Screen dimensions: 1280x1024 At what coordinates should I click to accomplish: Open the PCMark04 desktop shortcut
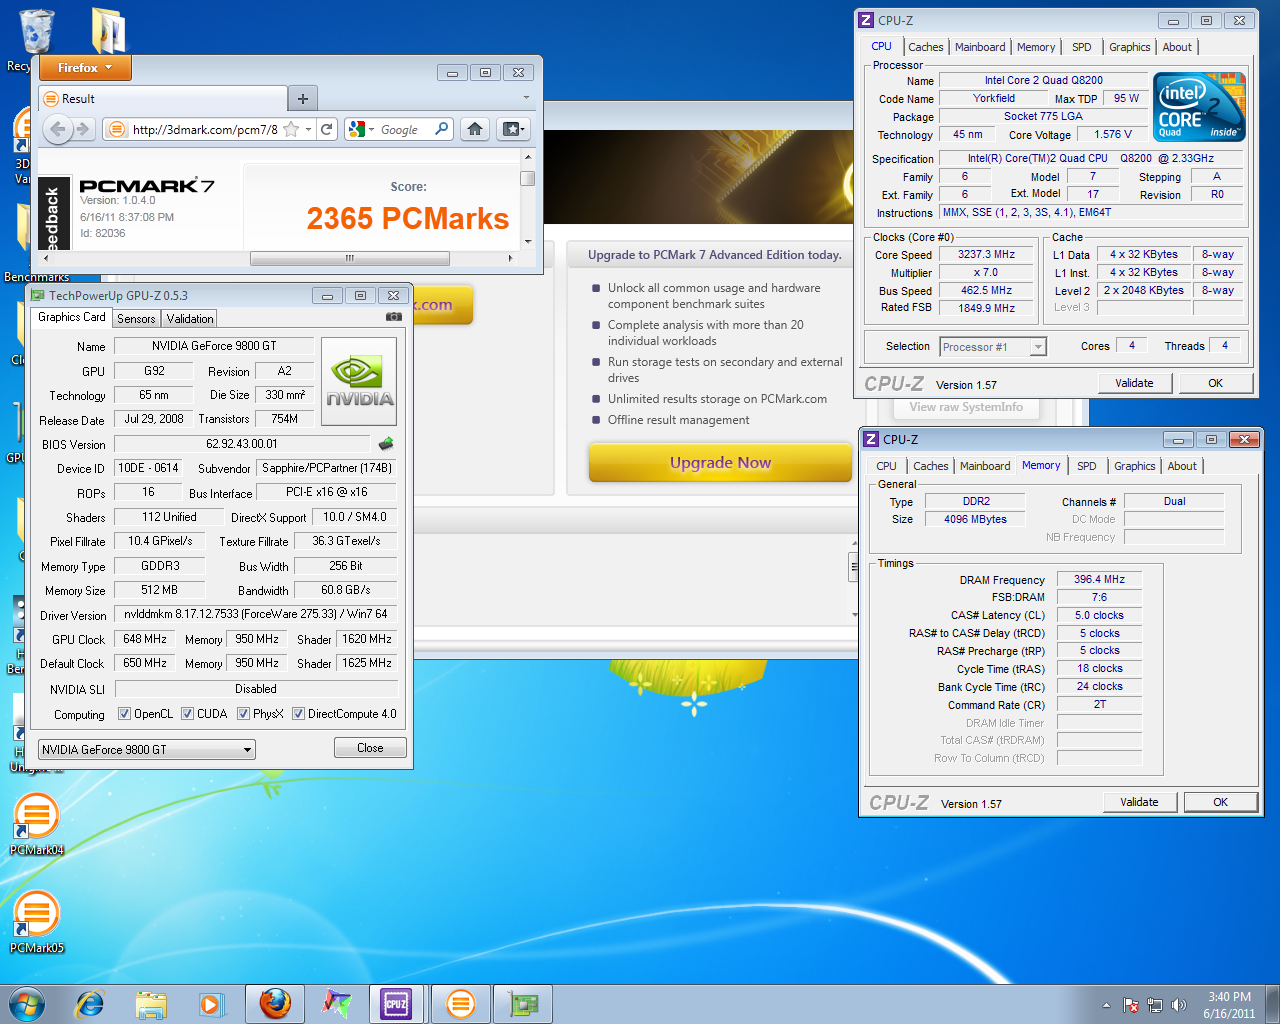pyautogui.click(x=36, y=825)
